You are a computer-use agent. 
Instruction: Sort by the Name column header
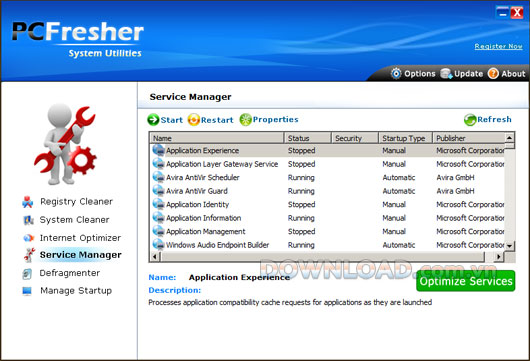(217, 138)
